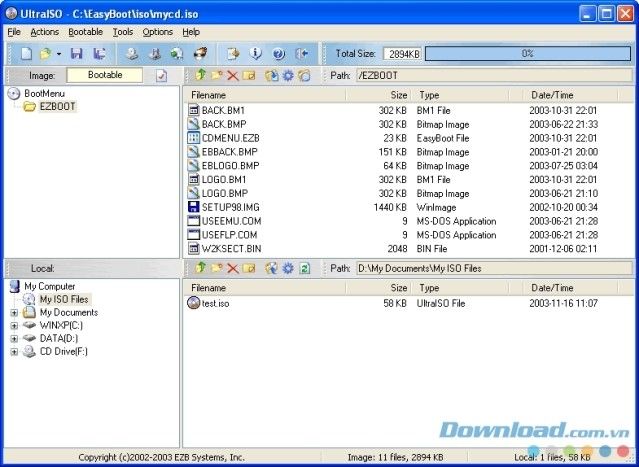
Task: Open the Options menu
Action: point(157,32)
